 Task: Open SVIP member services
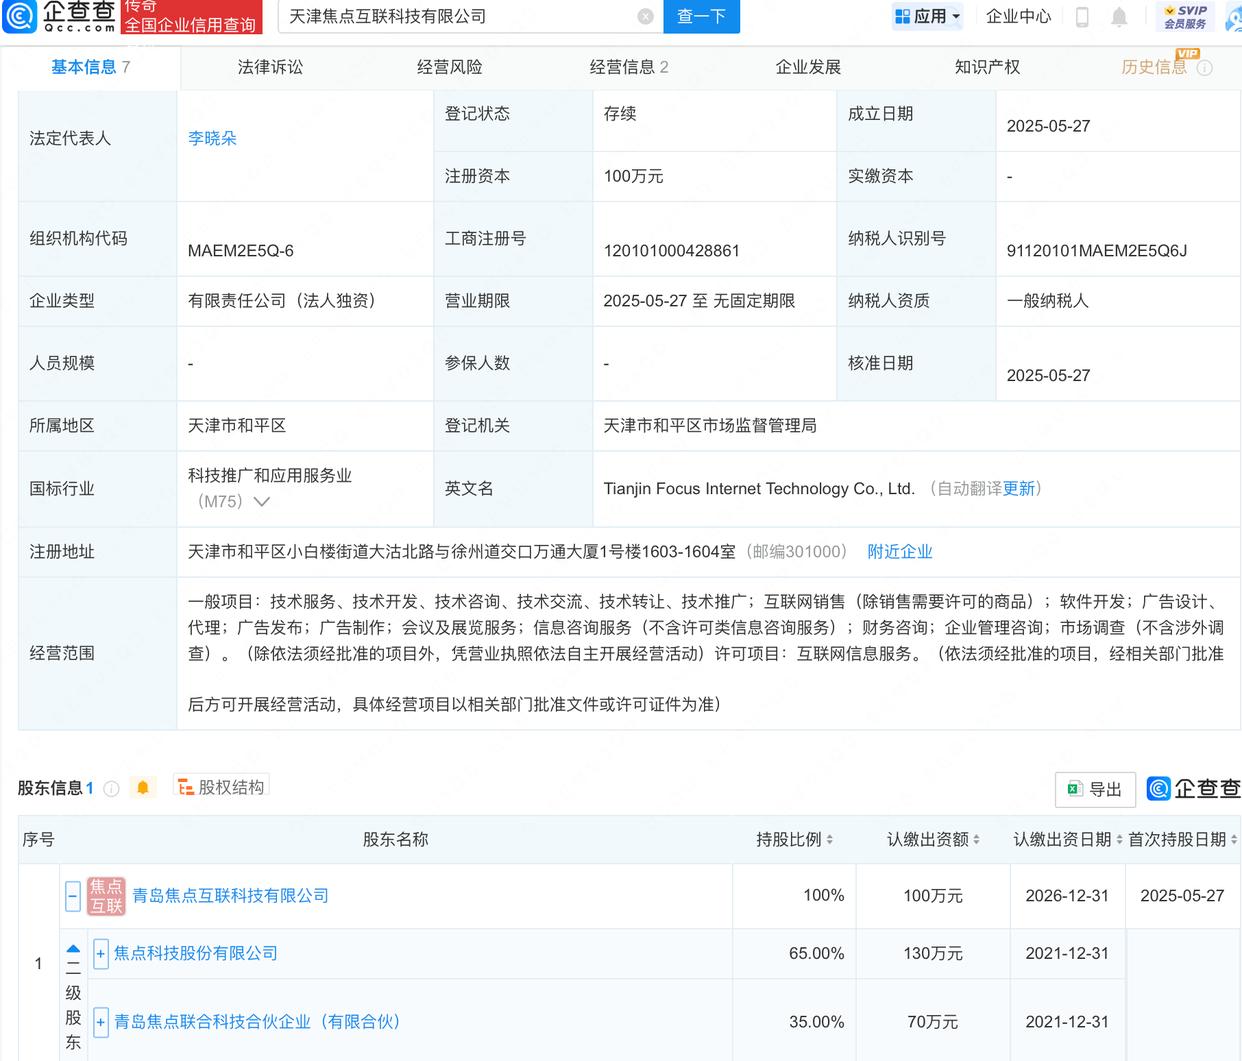[x=1185, y=17]
